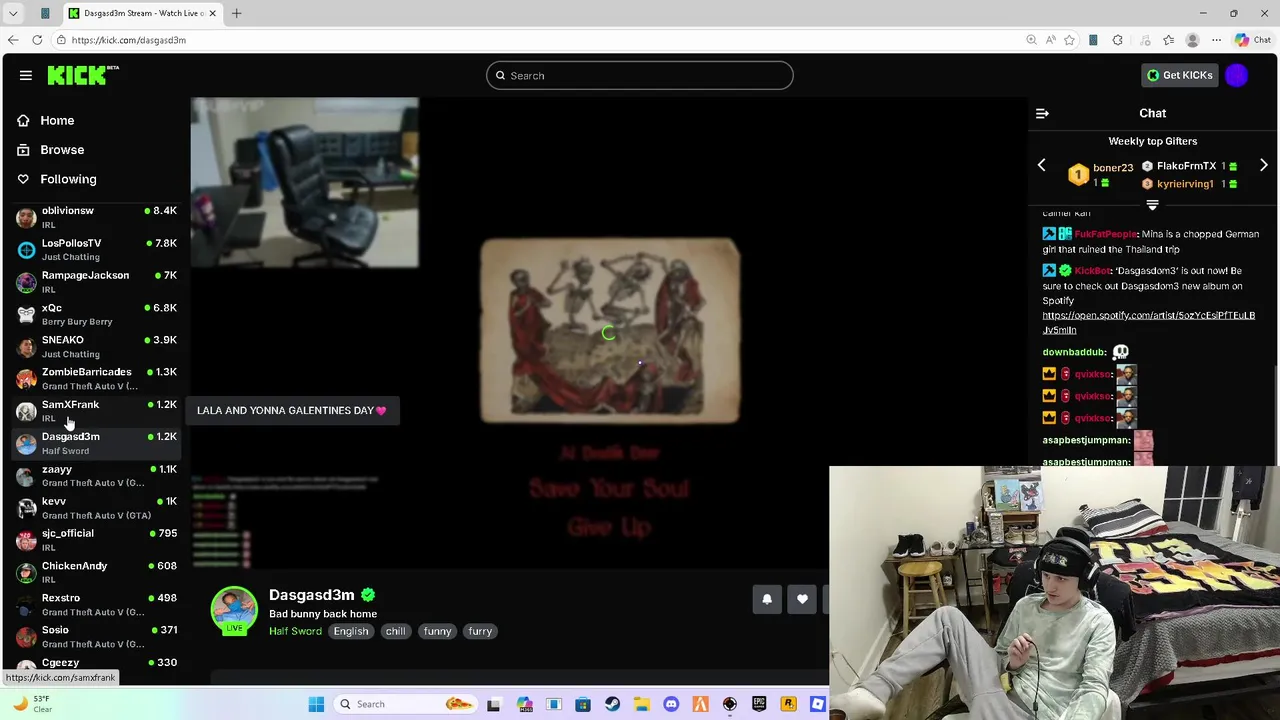1280x720 pixels.
Task: Open kevv channel in sidebar
Action: click(x=96, y=507)
